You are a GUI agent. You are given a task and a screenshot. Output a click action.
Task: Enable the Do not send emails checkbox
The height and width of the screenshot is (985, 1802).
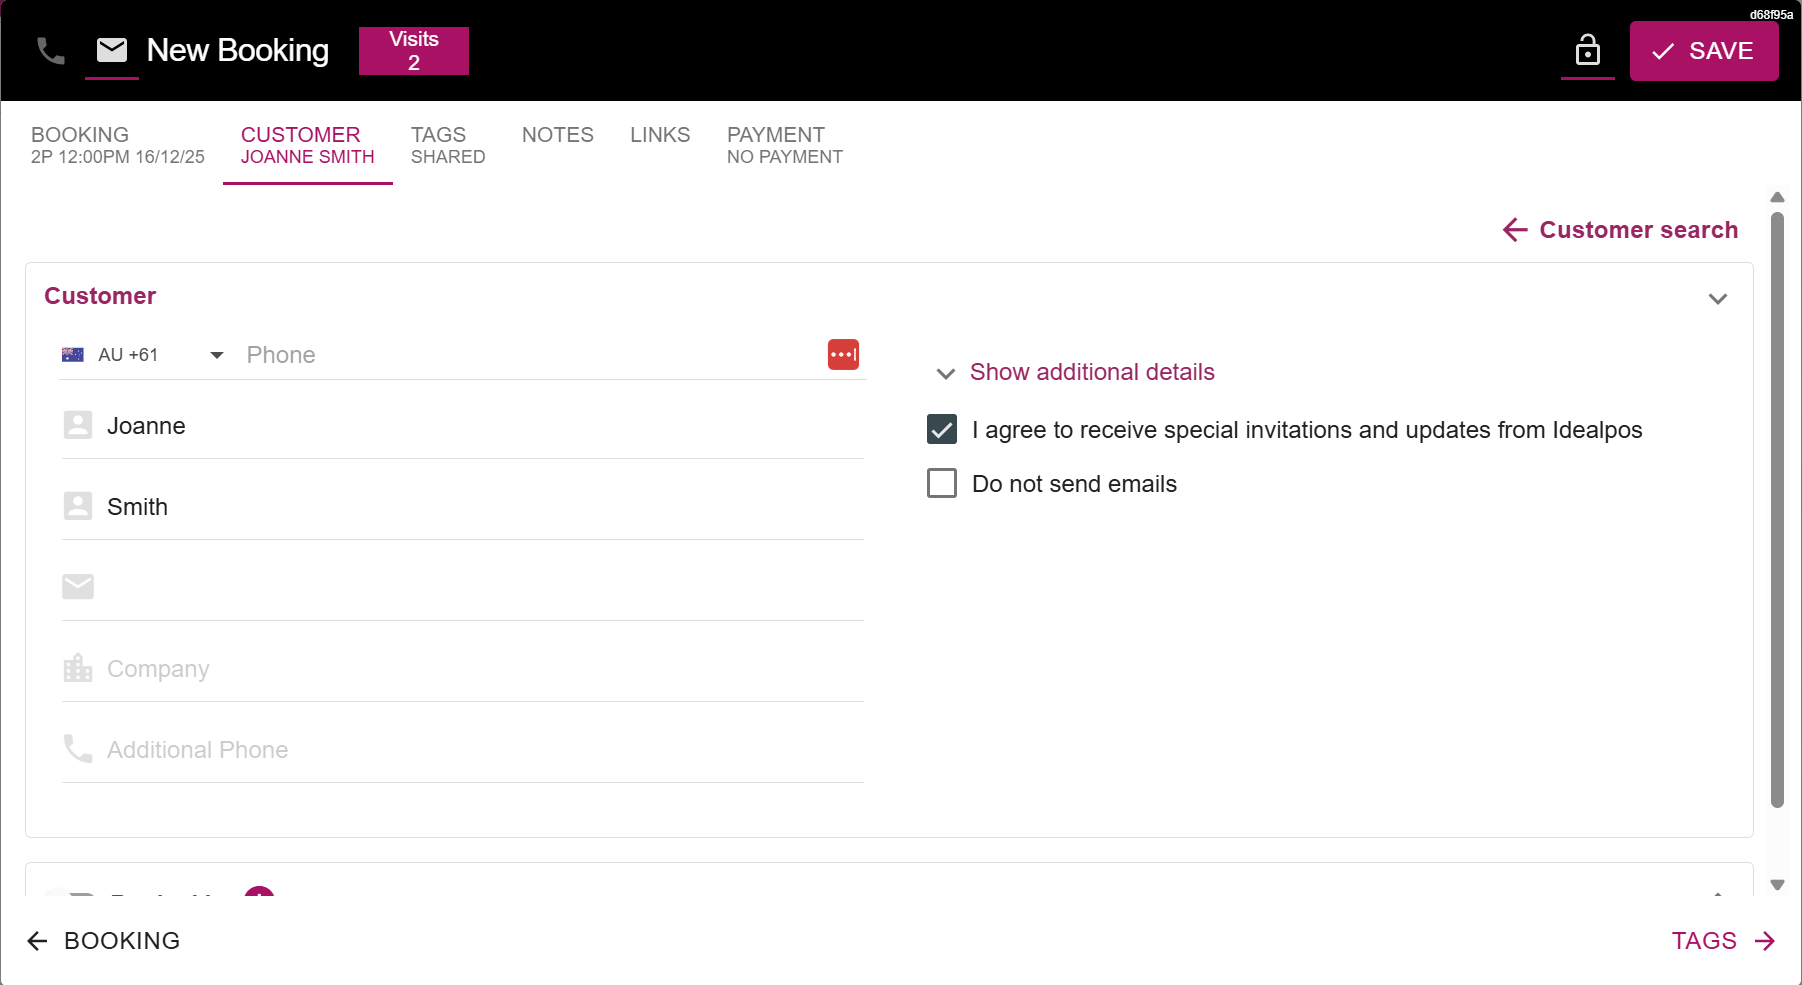coord(942,484)
